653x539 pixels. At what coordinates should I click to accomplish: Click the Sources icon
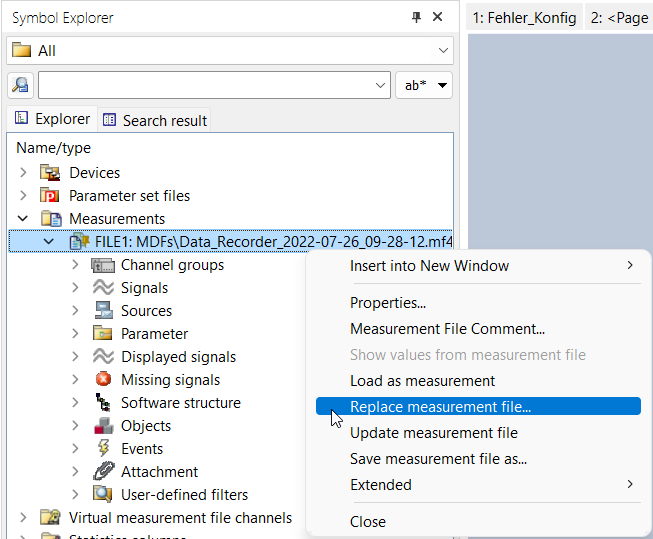pos(103,310)
